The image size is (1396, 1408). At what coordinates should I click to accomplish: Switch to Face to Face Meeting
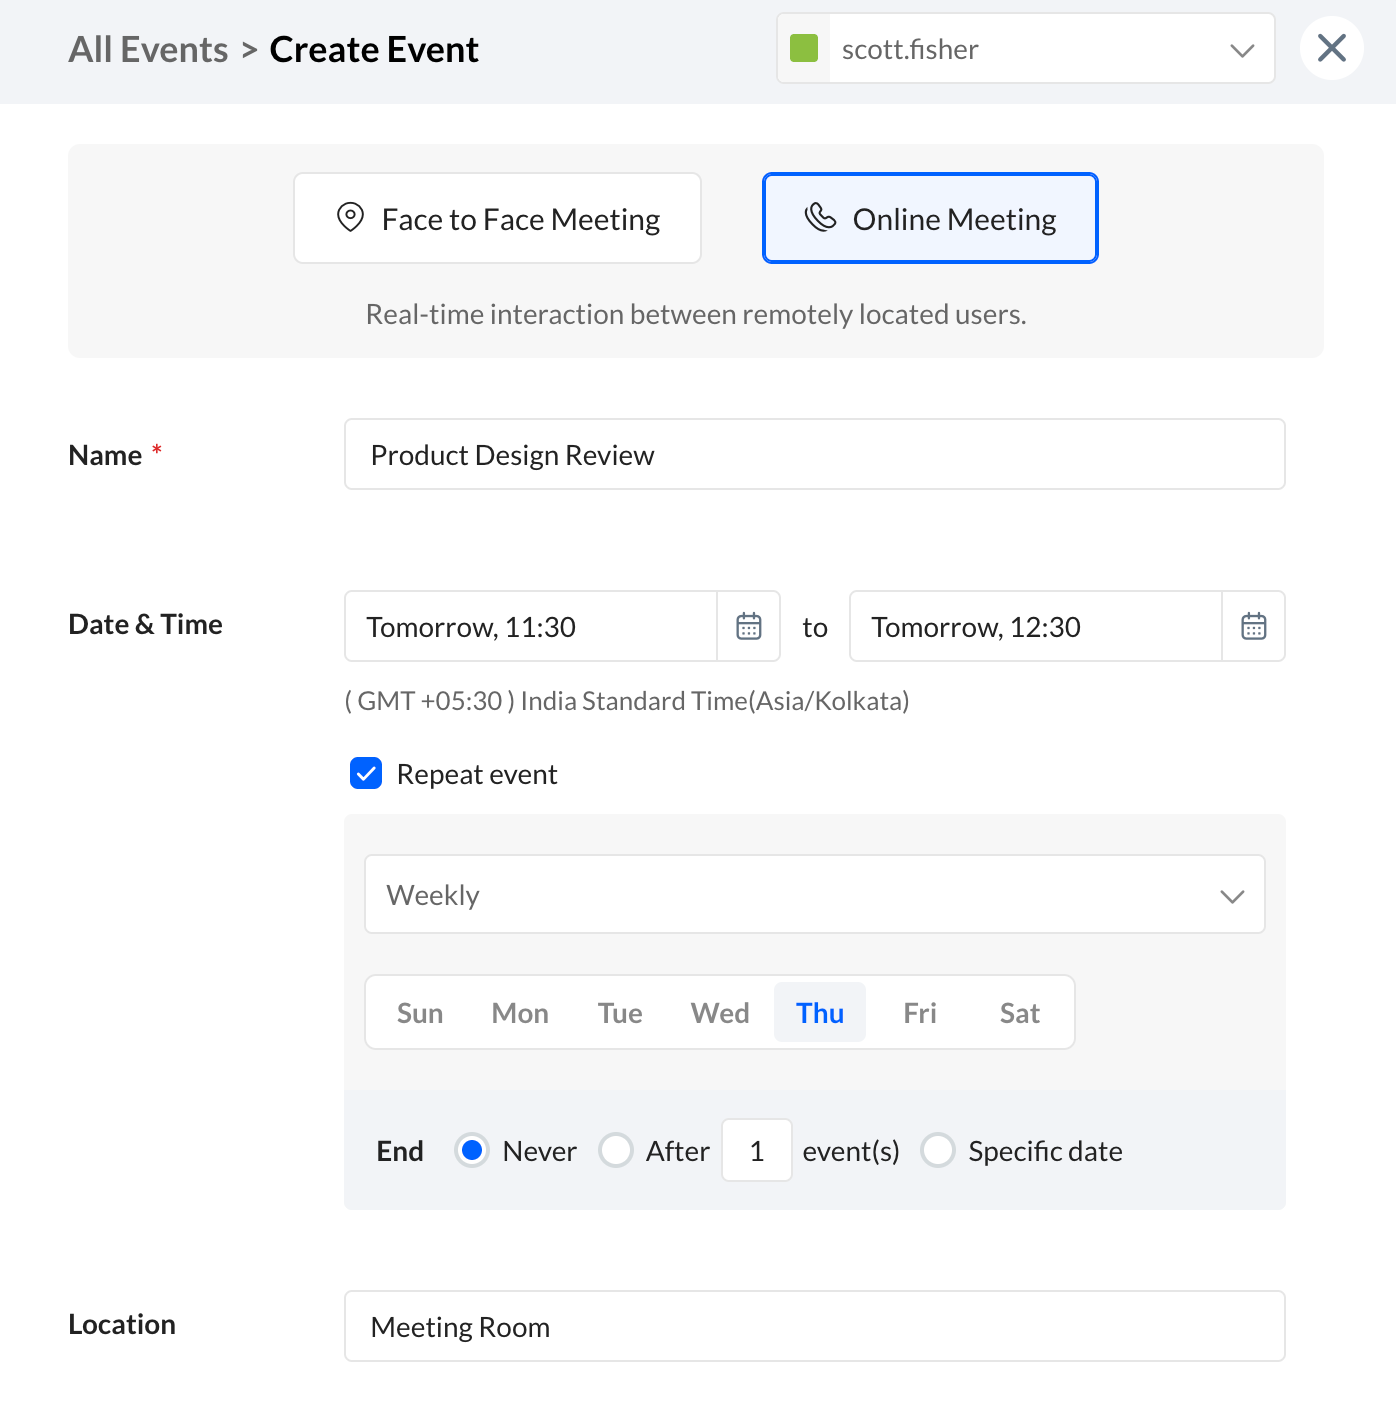click(497, 218)
